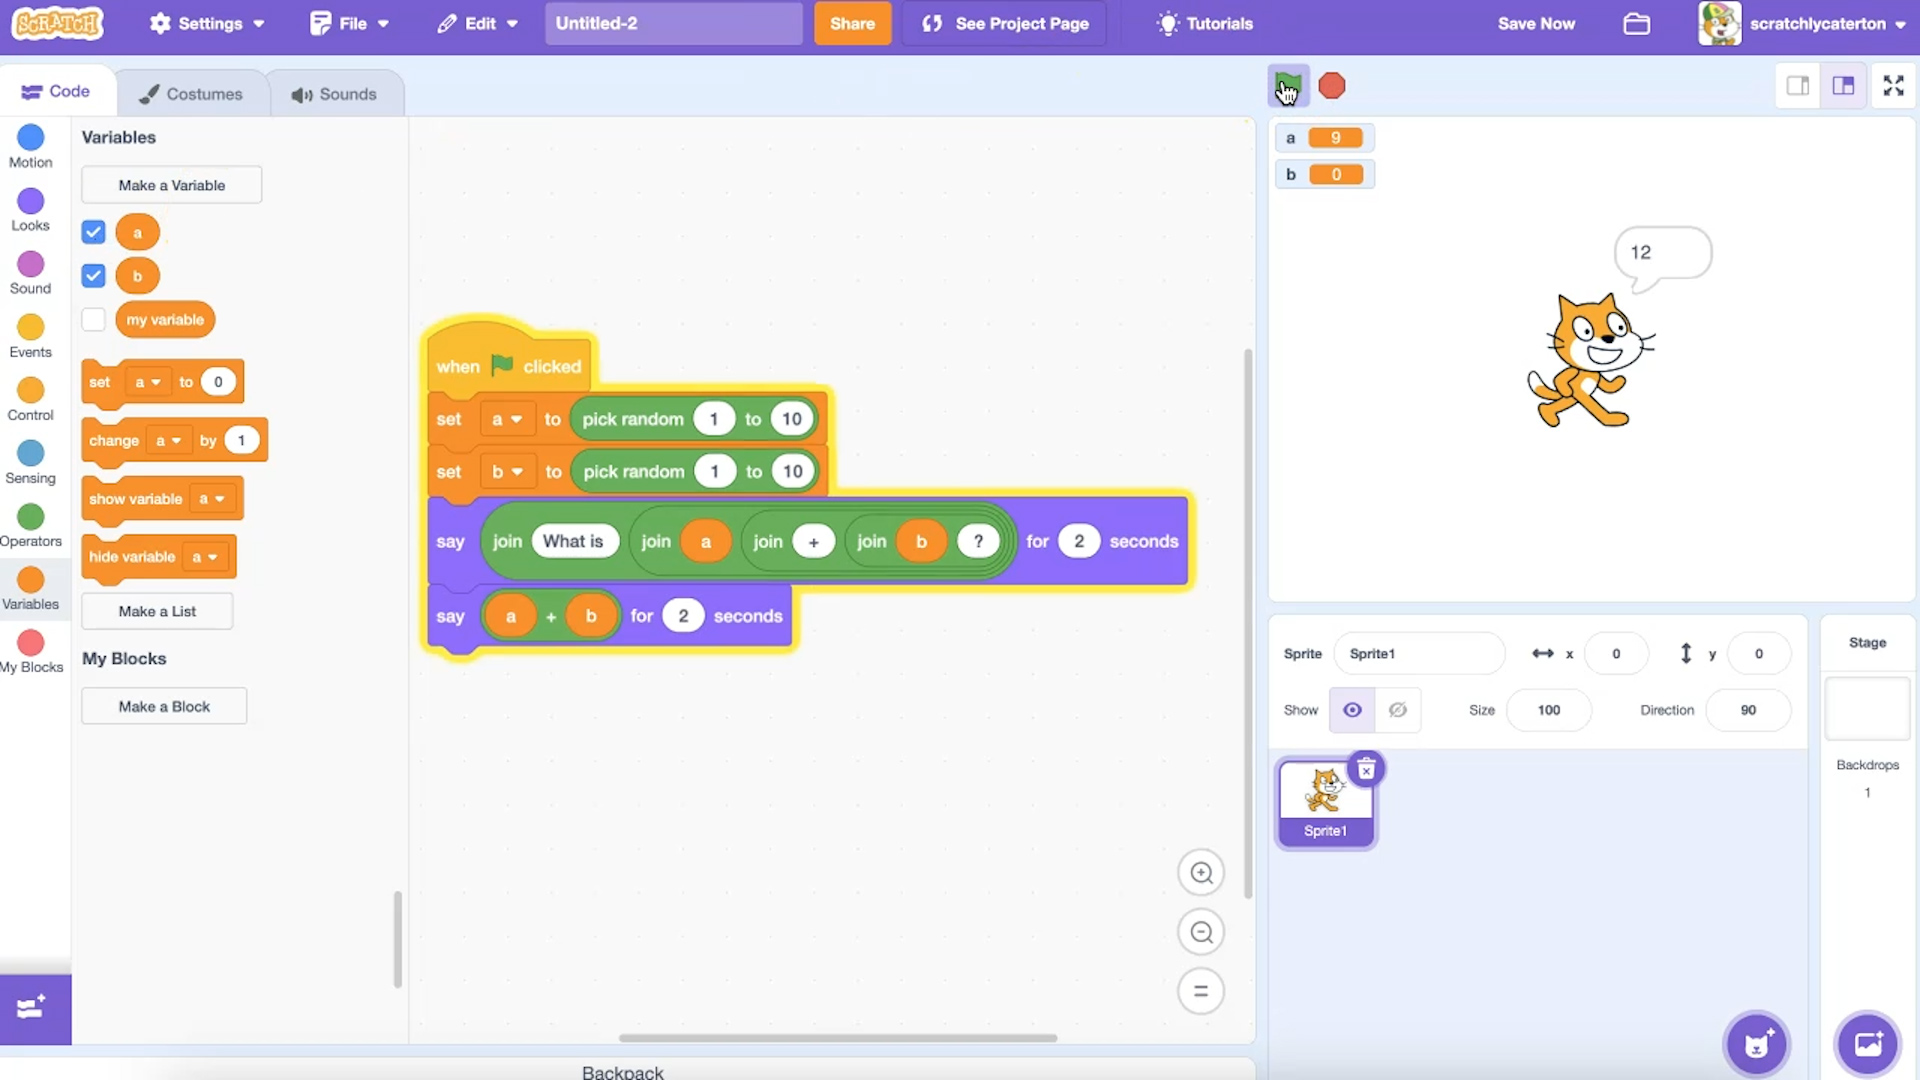Select the Stage backdrop thumbnail

coord(1867,709)
